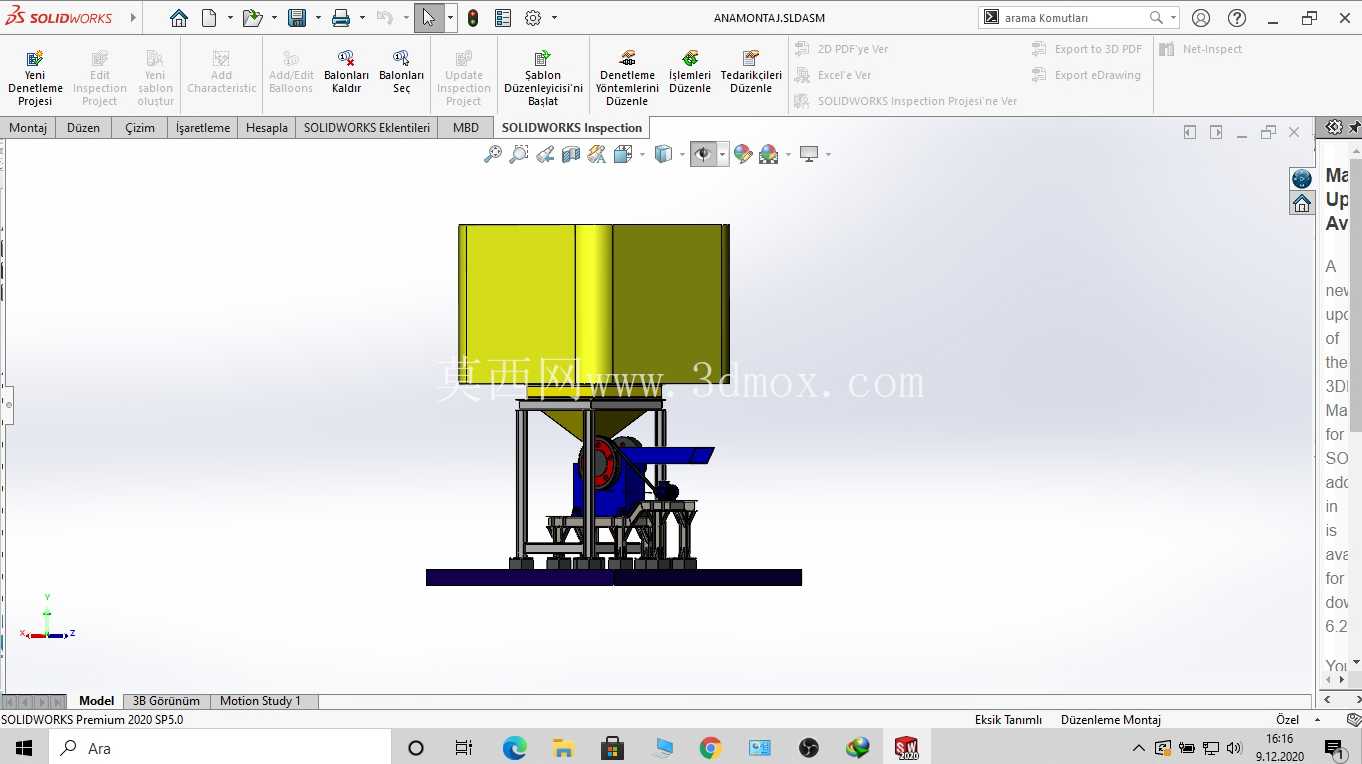Launch Şablon Düzenleyicisi'ni Başlat
Viewport: 1362px width, 764px height.
click(x=543, y=78)
